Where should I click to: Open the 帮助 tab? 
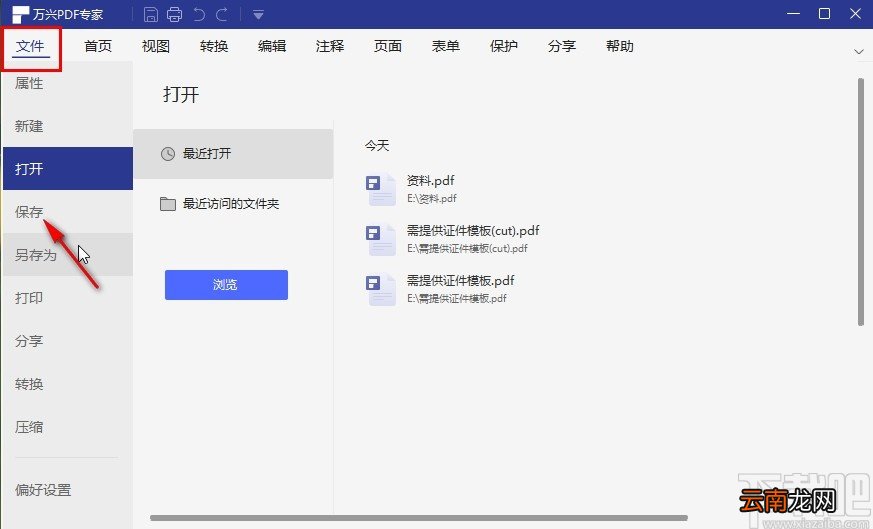pyautogui.click(x=620, y=46)
